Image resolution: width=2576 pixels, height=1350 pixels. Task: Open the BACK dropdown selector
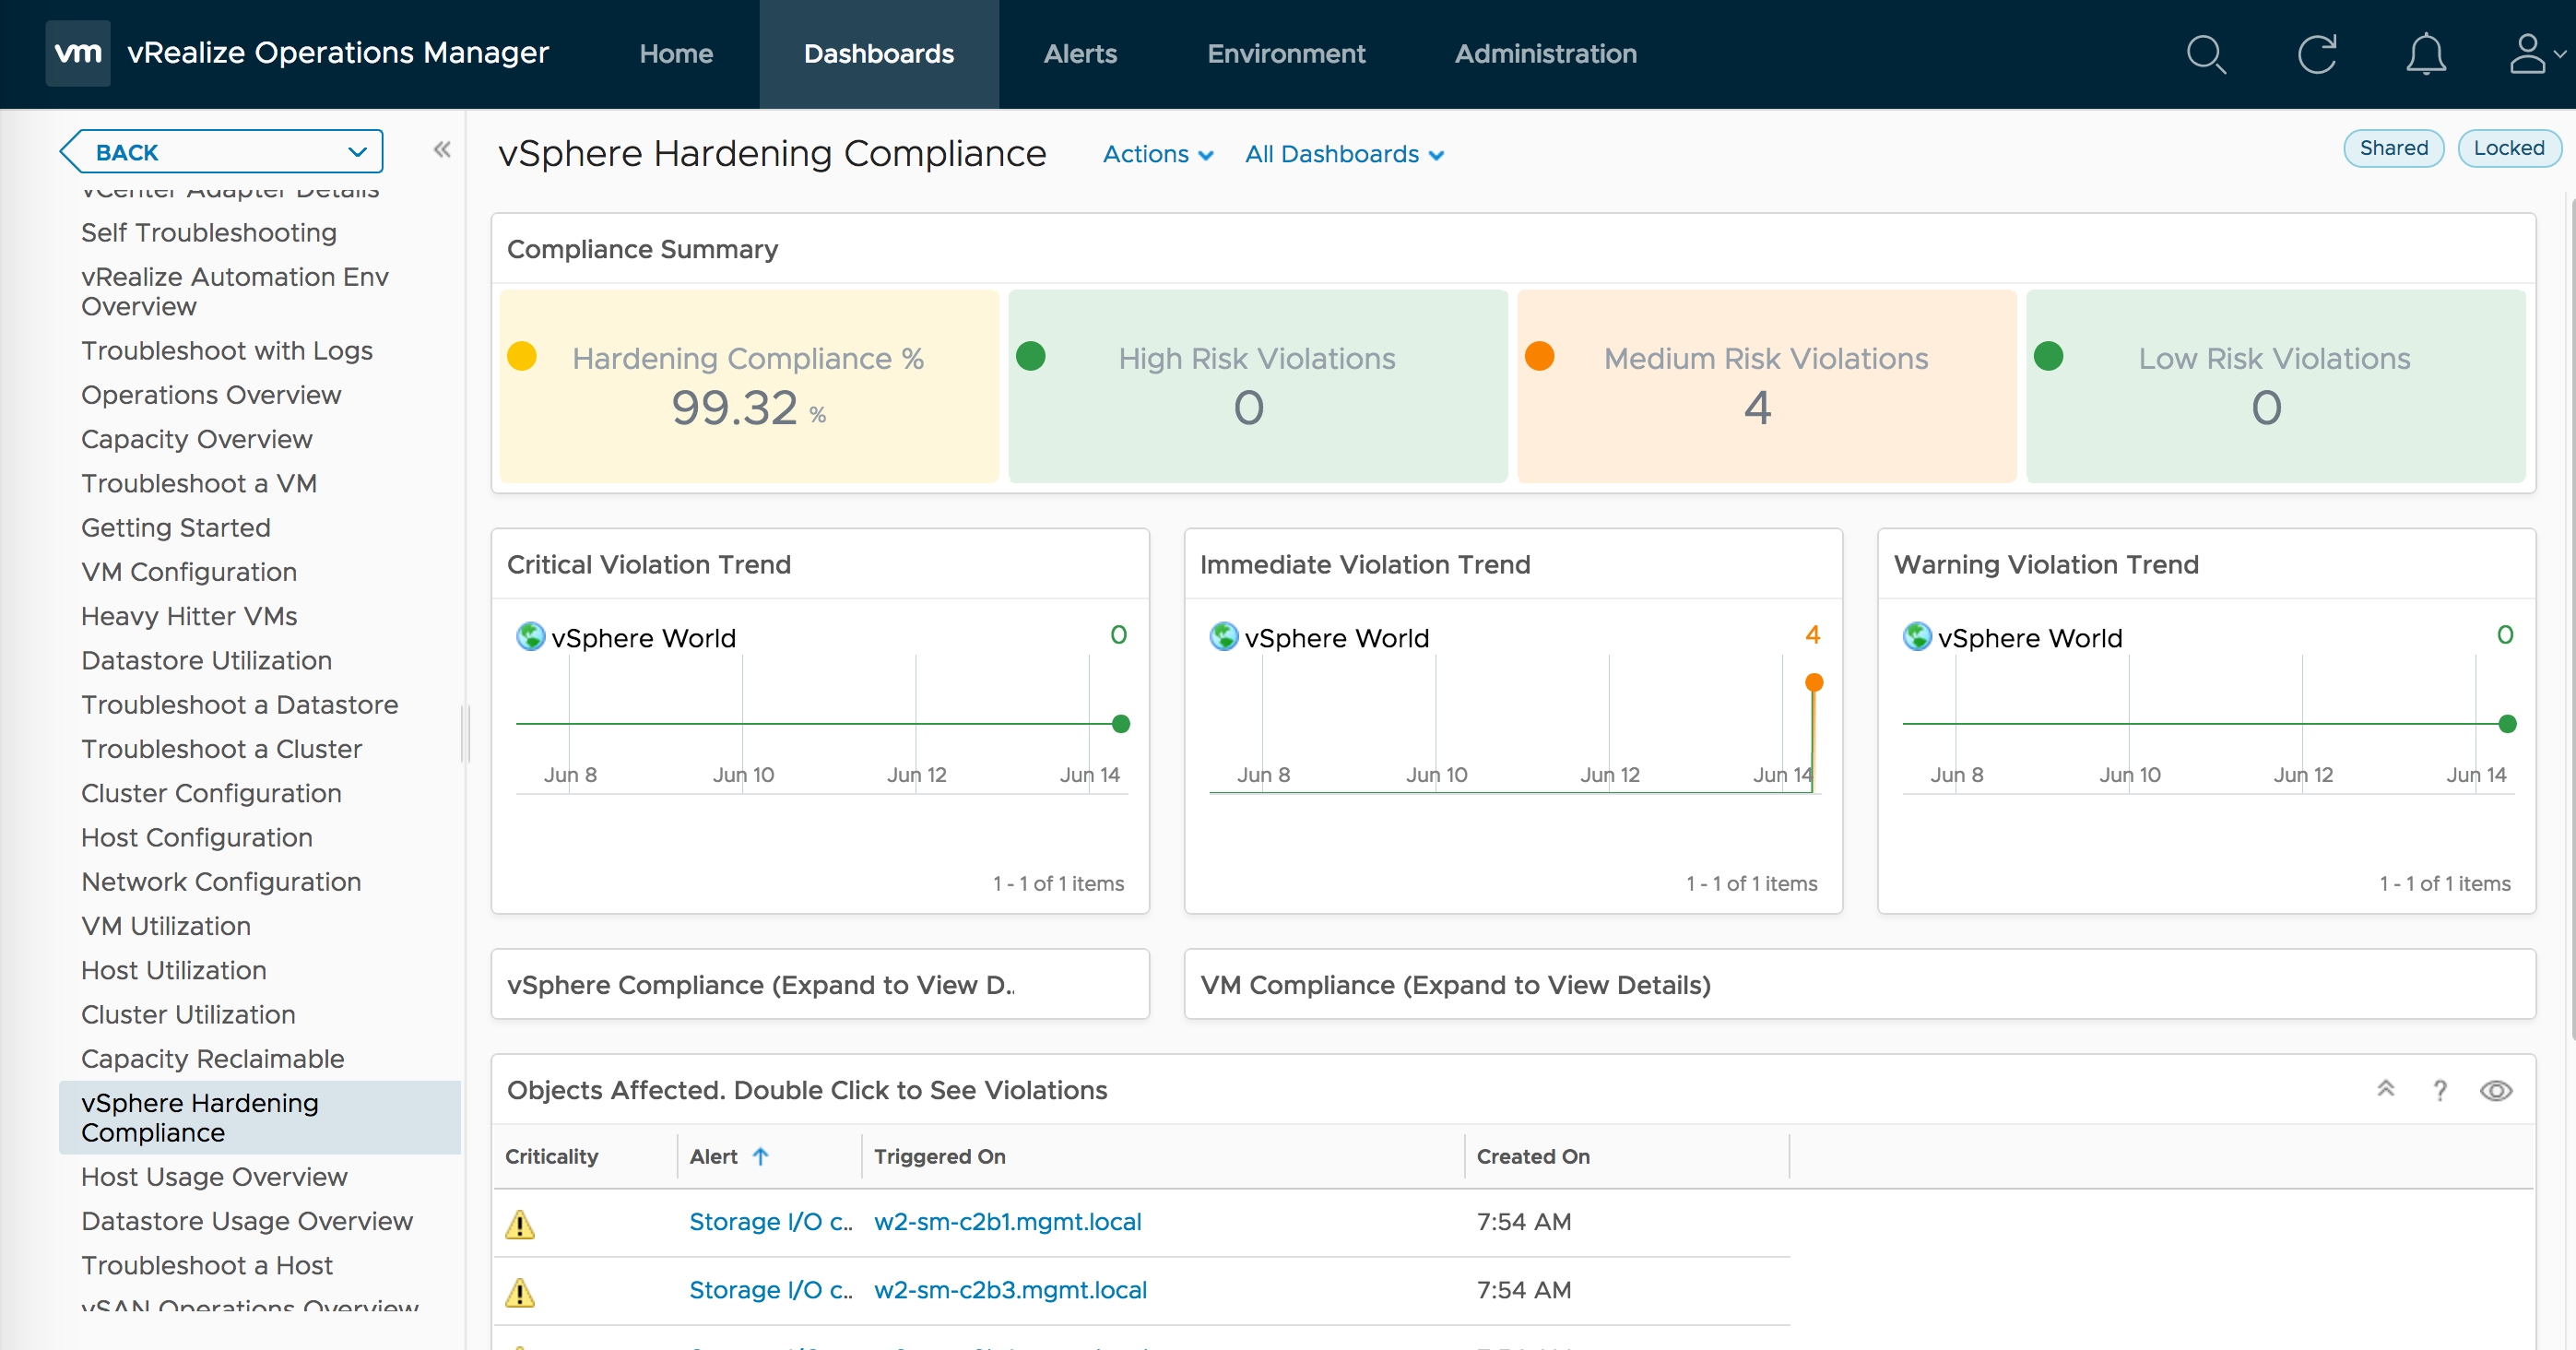click(221, 152)
